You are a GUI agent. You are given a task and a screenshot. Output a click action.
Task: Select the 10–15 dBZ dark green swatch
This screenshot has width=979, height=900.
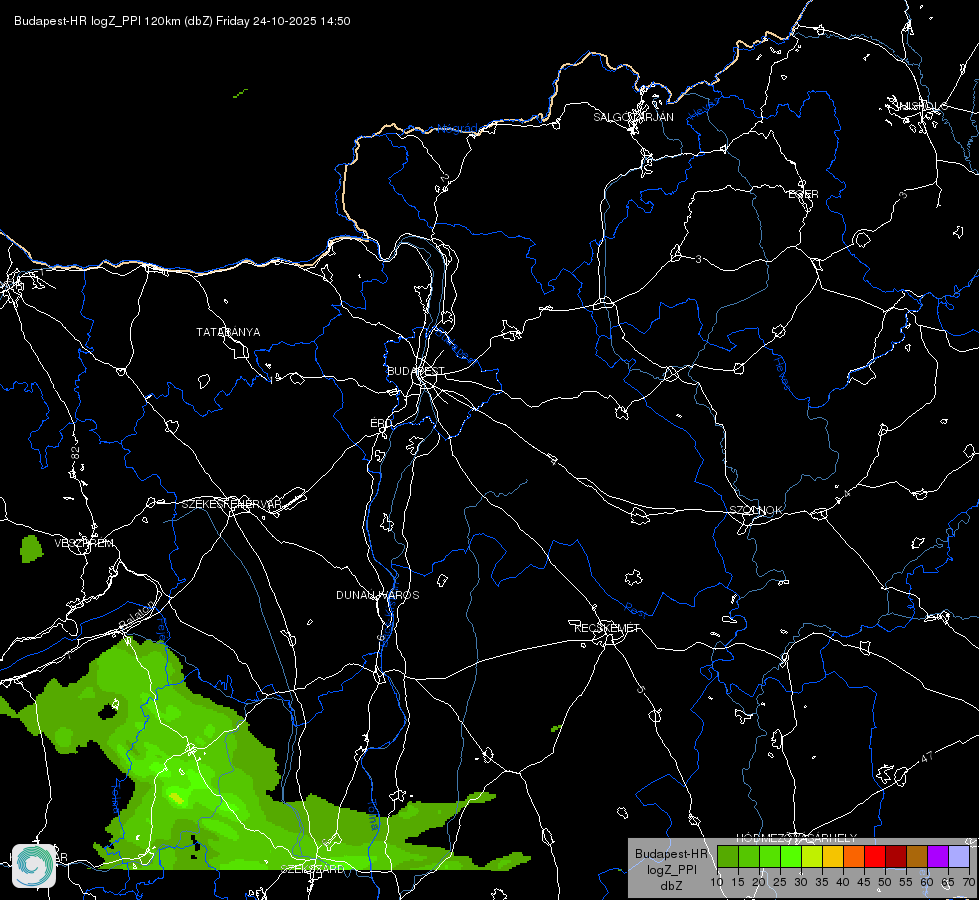727,856
